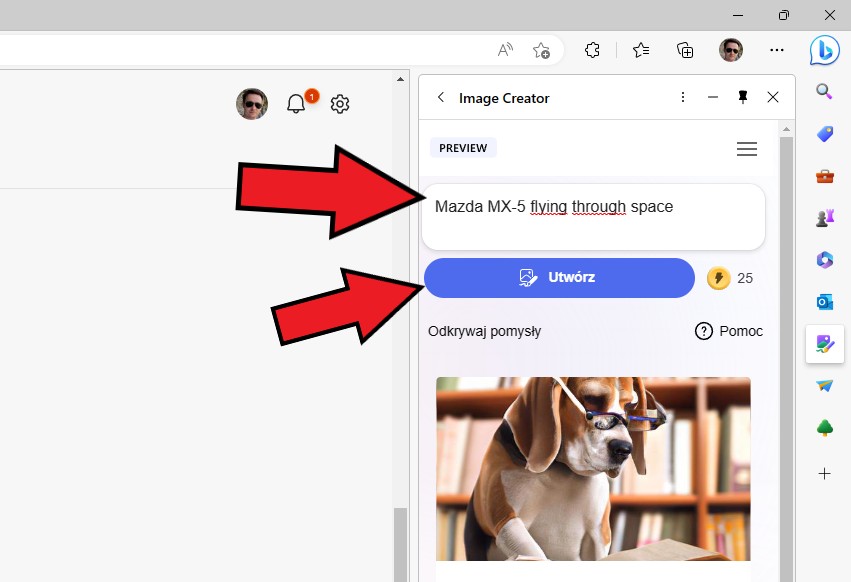This screenshot has height=582, width=851.
Task: Select the Image Creator sidebar icon
Action: tap(824, 344)
